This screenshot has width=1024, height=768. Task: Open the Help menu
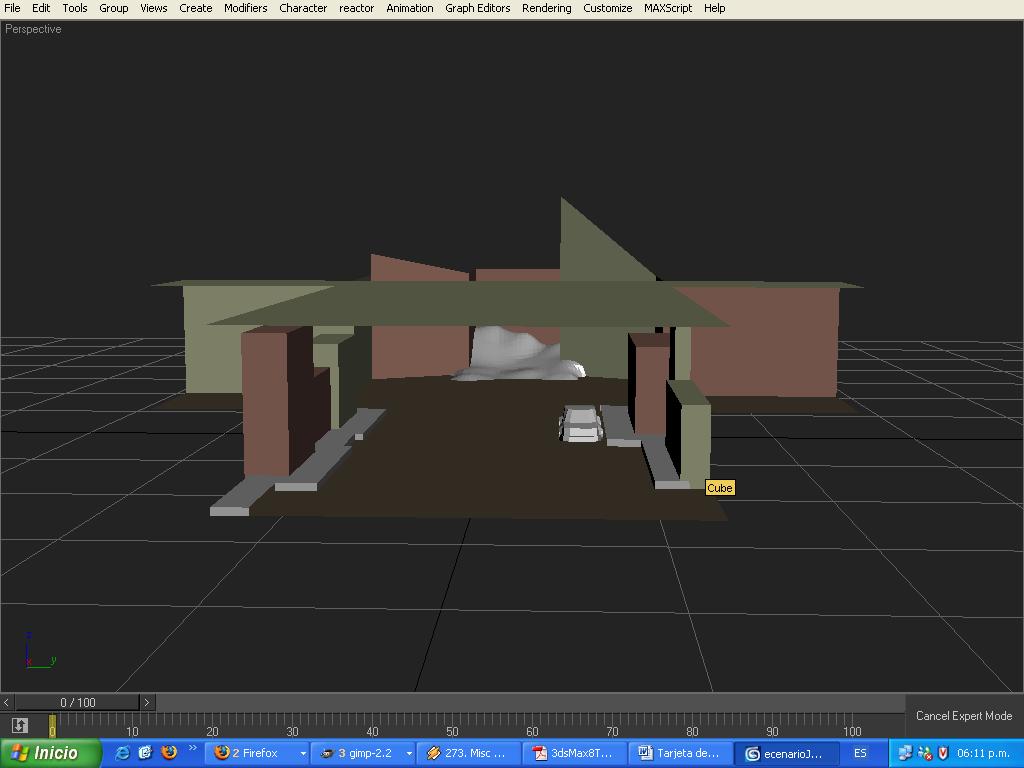714,8
